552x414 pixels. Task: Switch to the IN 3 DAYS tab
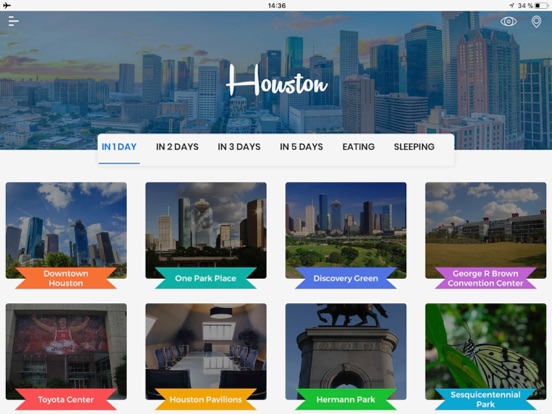tap(239, 147)
